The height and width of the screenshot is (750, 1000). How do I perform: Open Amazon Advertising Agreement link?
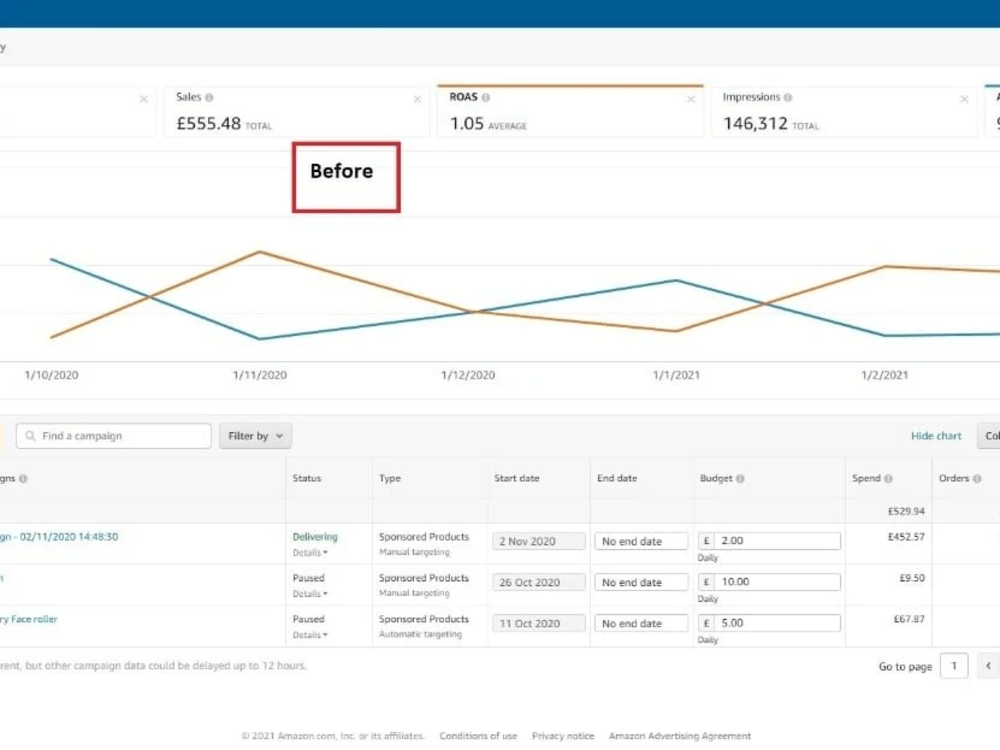pyautogui.click(x=680, y=736)
